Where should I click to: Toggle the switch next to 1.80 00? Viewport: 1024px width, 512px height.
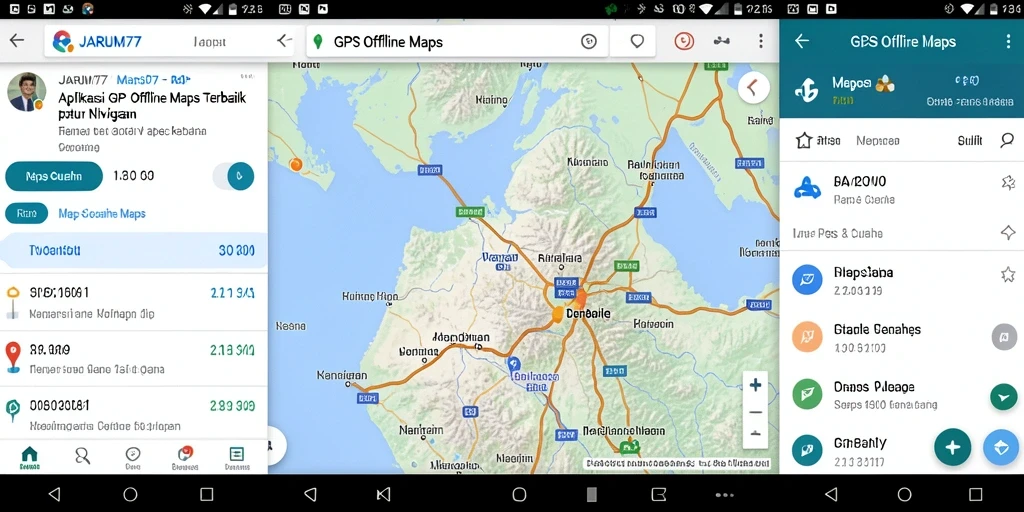click(x=234, y=176)
